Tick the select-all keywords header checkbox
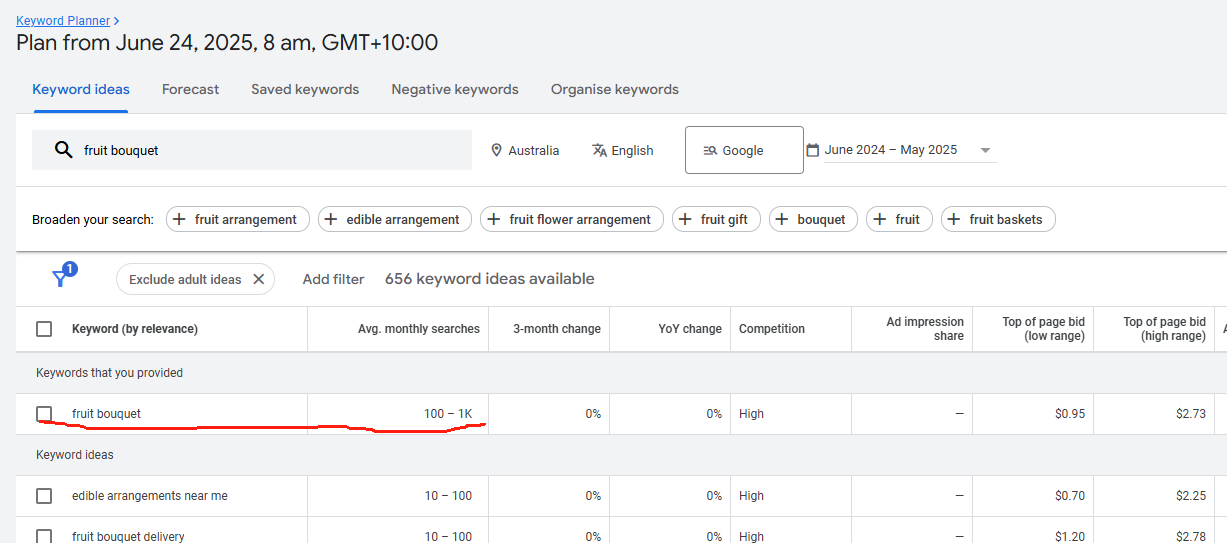Image resolution: width=1227 pixels, height=543 pixels. click(x=44, y=329)
